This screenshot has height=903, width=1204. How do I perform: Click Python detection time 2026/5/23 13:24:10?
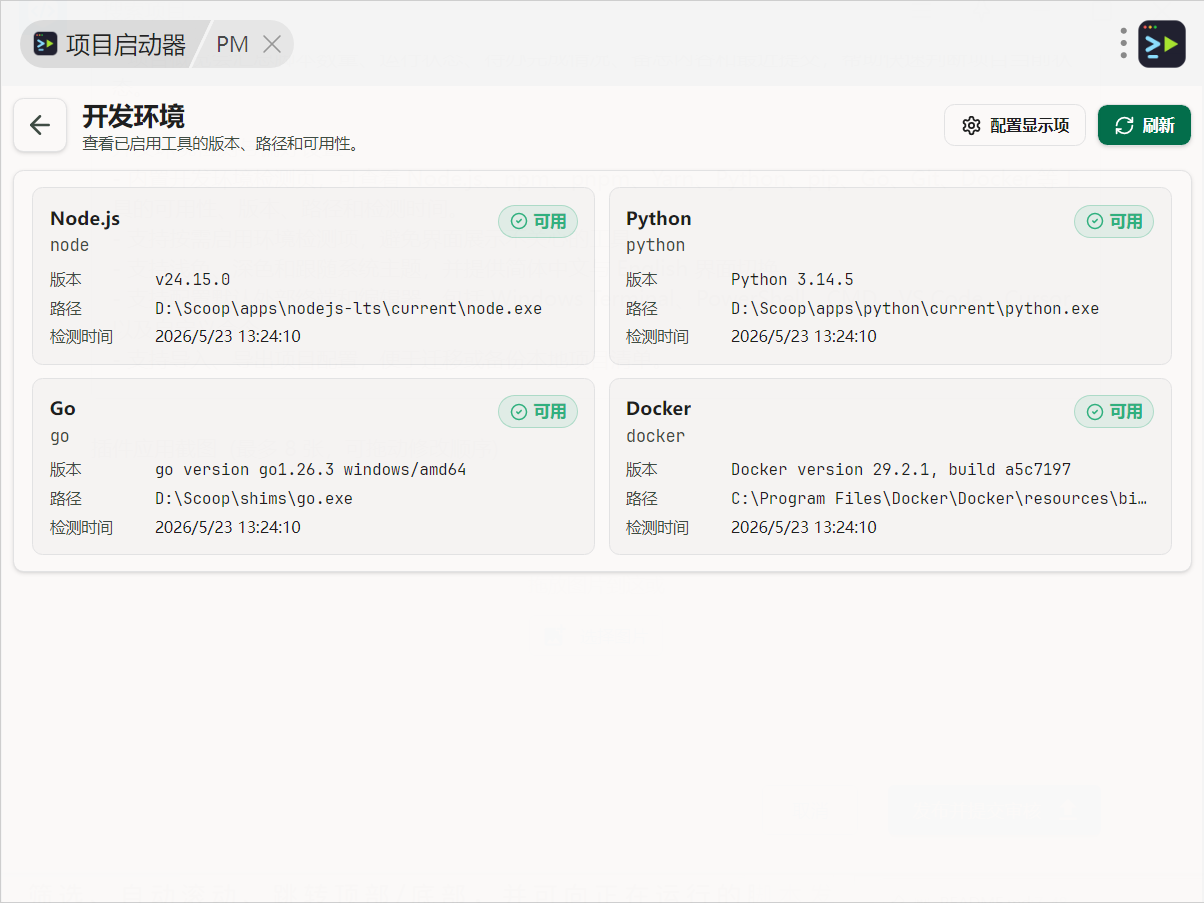[x=804, y=337]
